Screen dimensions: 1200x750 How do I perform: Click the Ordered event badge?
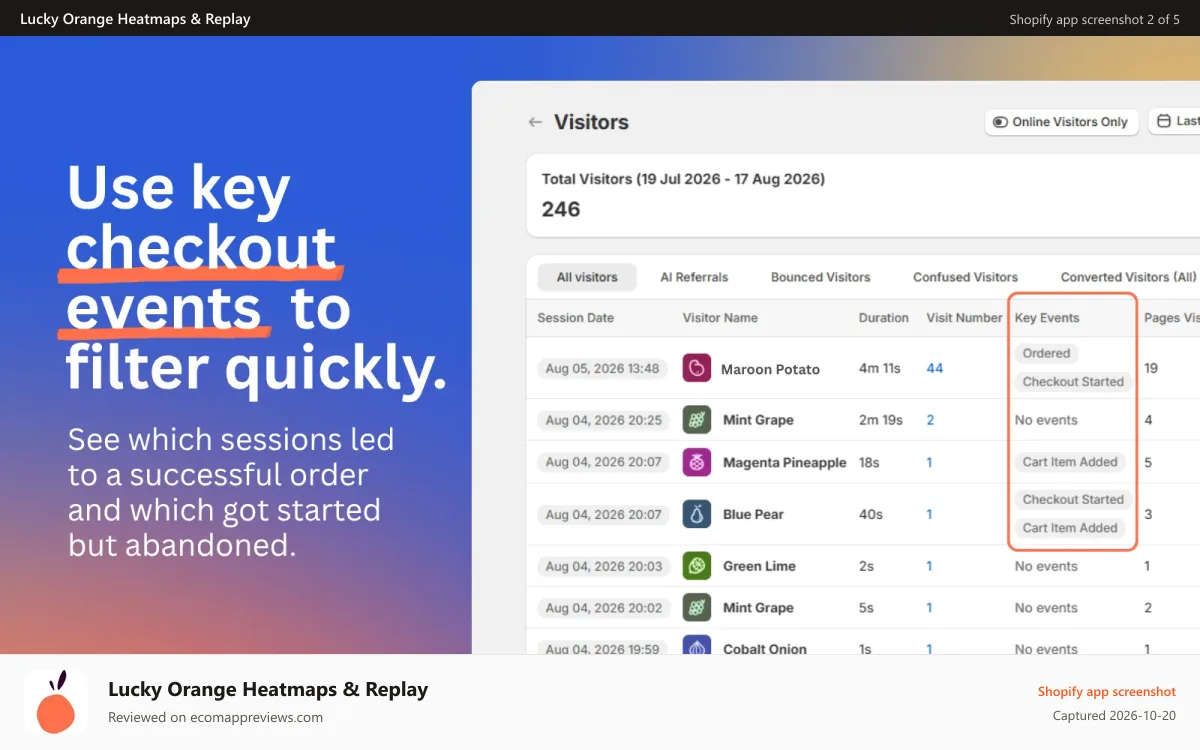(x=1046, y=353)
